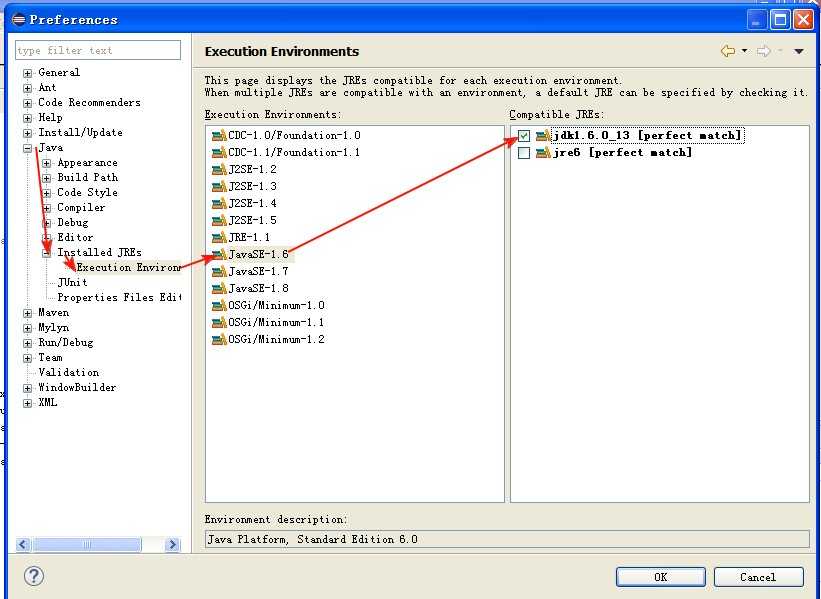Screen dimensions: 821x599
Task: Select the Editor preference page
Action: point(75,238)
